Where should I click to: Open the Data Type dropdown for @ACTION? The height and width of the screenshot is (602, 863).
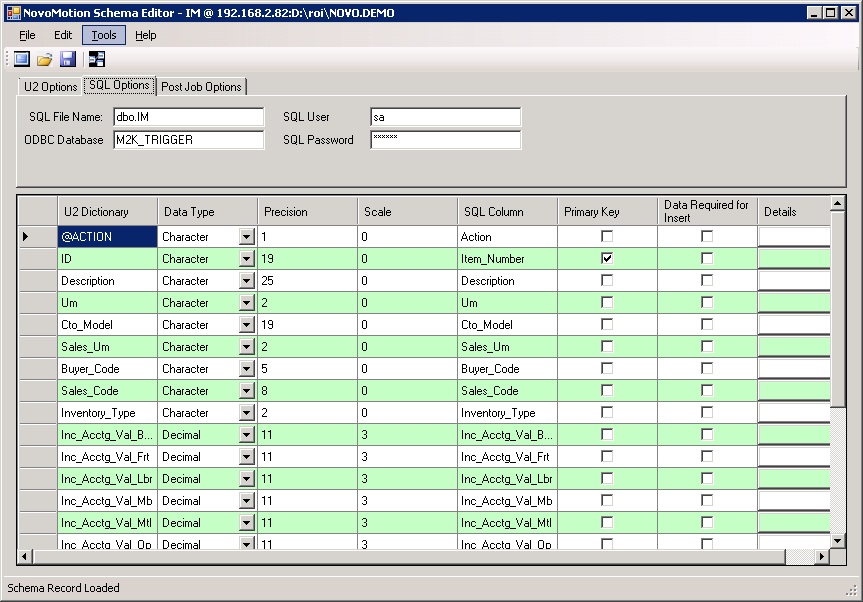[x=247, y=237]
